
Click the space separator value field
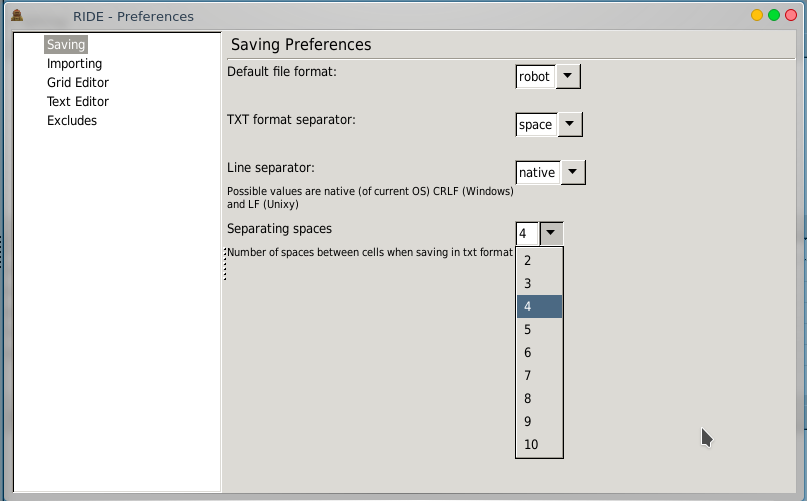[536, 124]
